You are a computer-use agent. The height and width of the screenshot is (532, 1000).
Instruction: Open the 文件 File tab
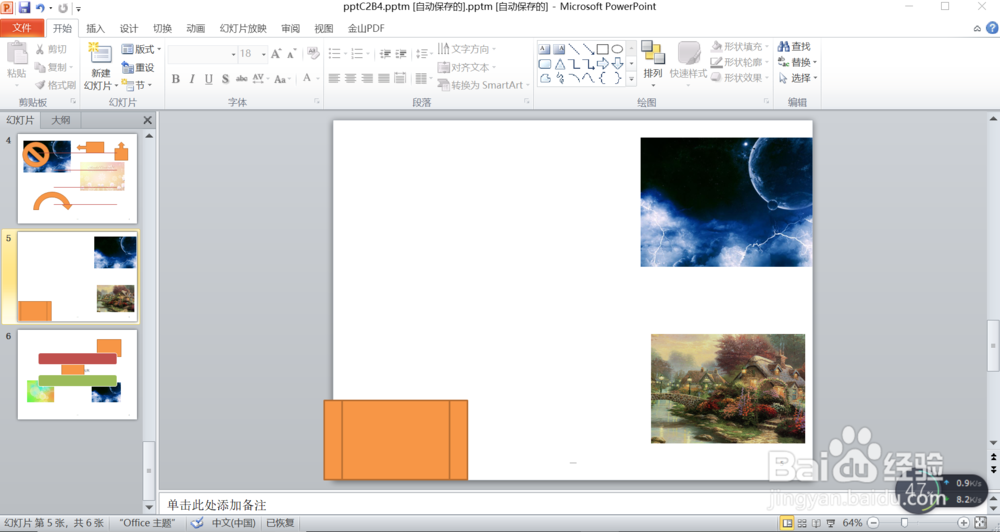22,28
